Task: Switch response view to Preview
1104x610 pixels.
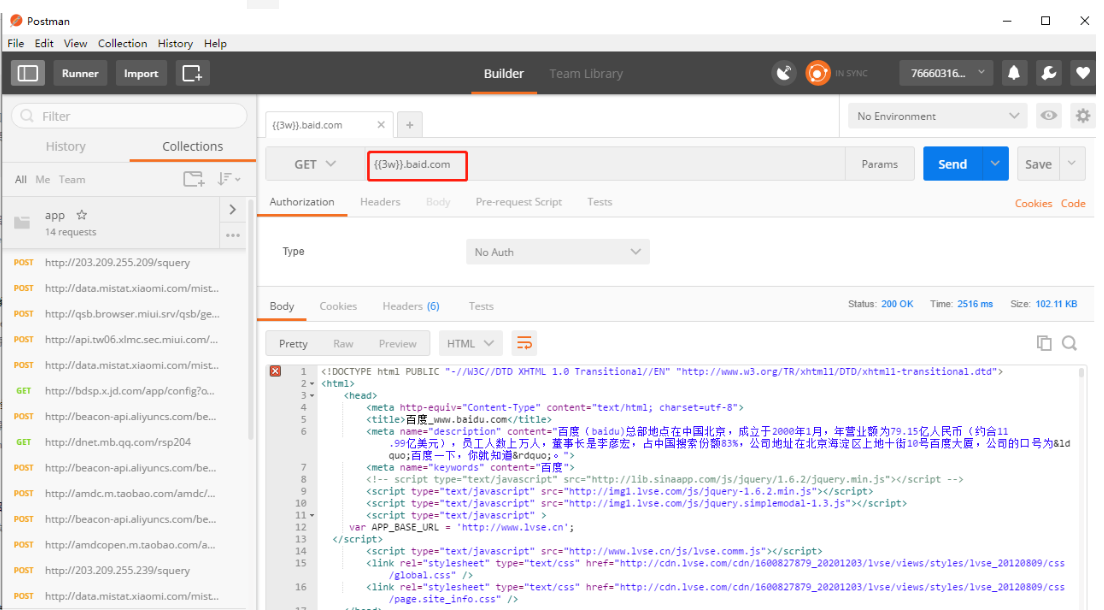Action: click(398, 343)
